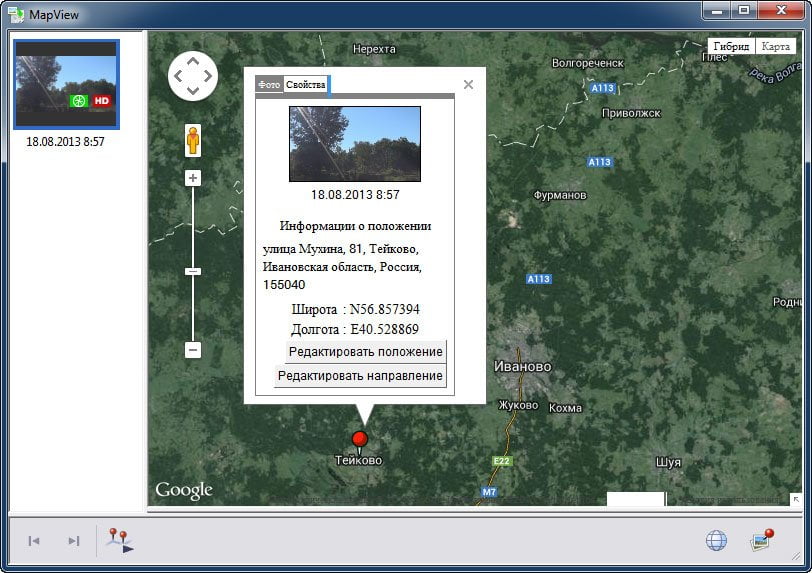Zoom in with the map plus button
The height and width of the screenshot is (573, 812).
193,178
